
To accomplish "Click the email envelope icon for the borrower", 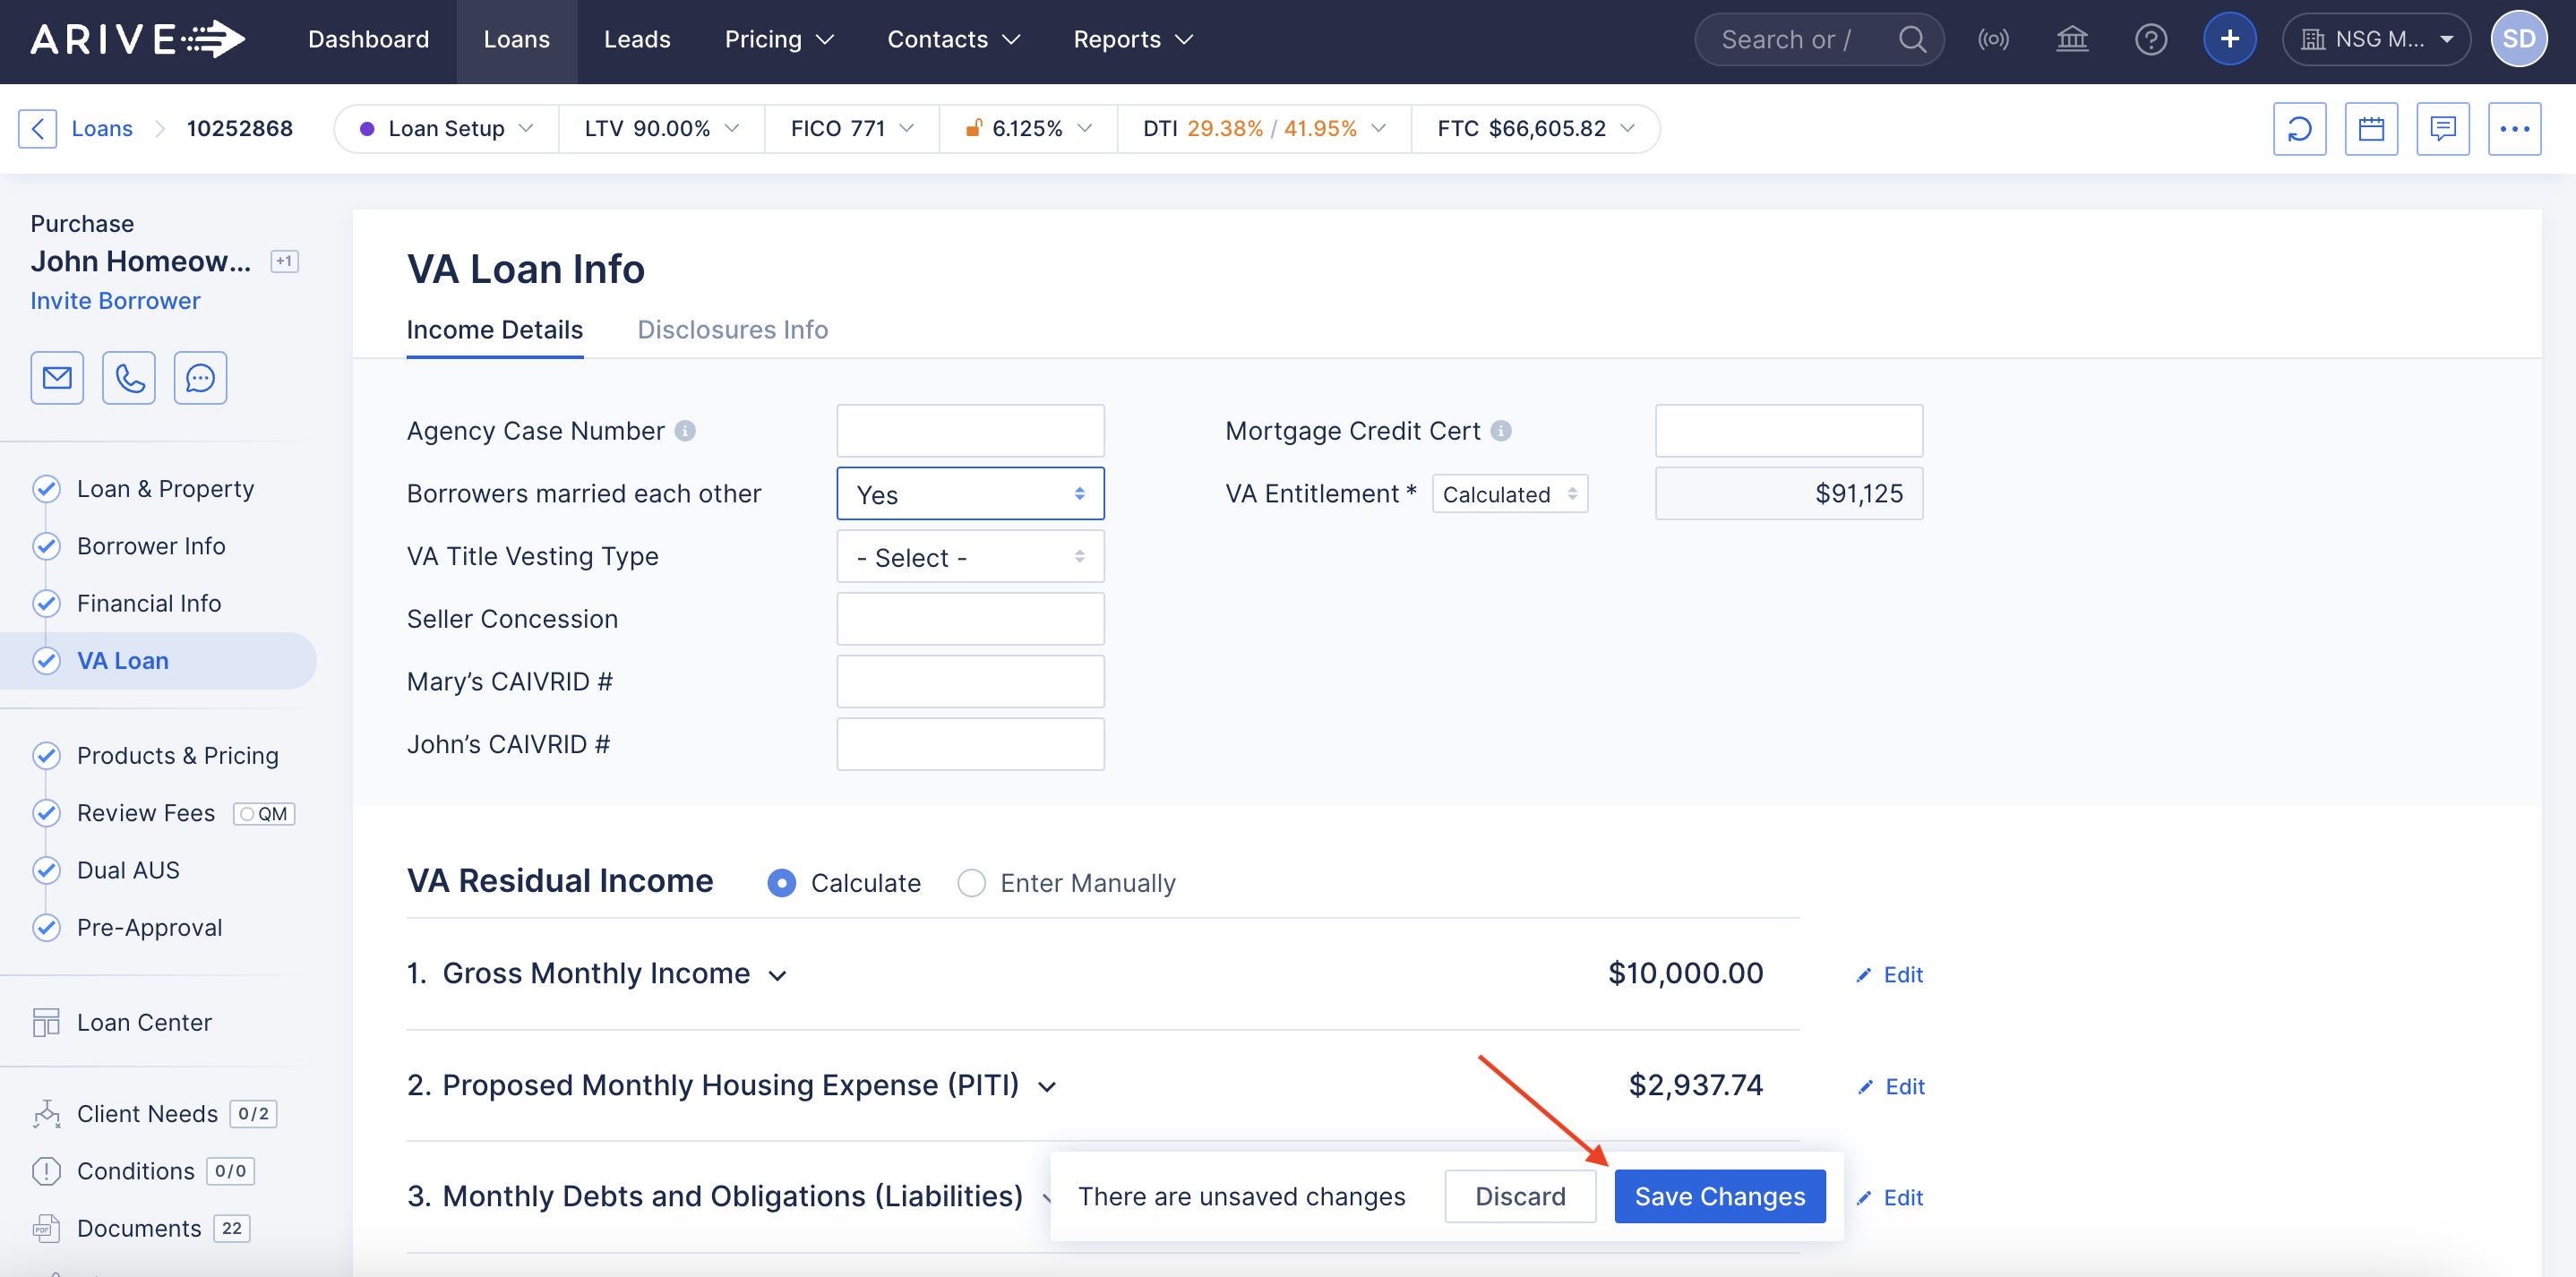I will point(57,377).
